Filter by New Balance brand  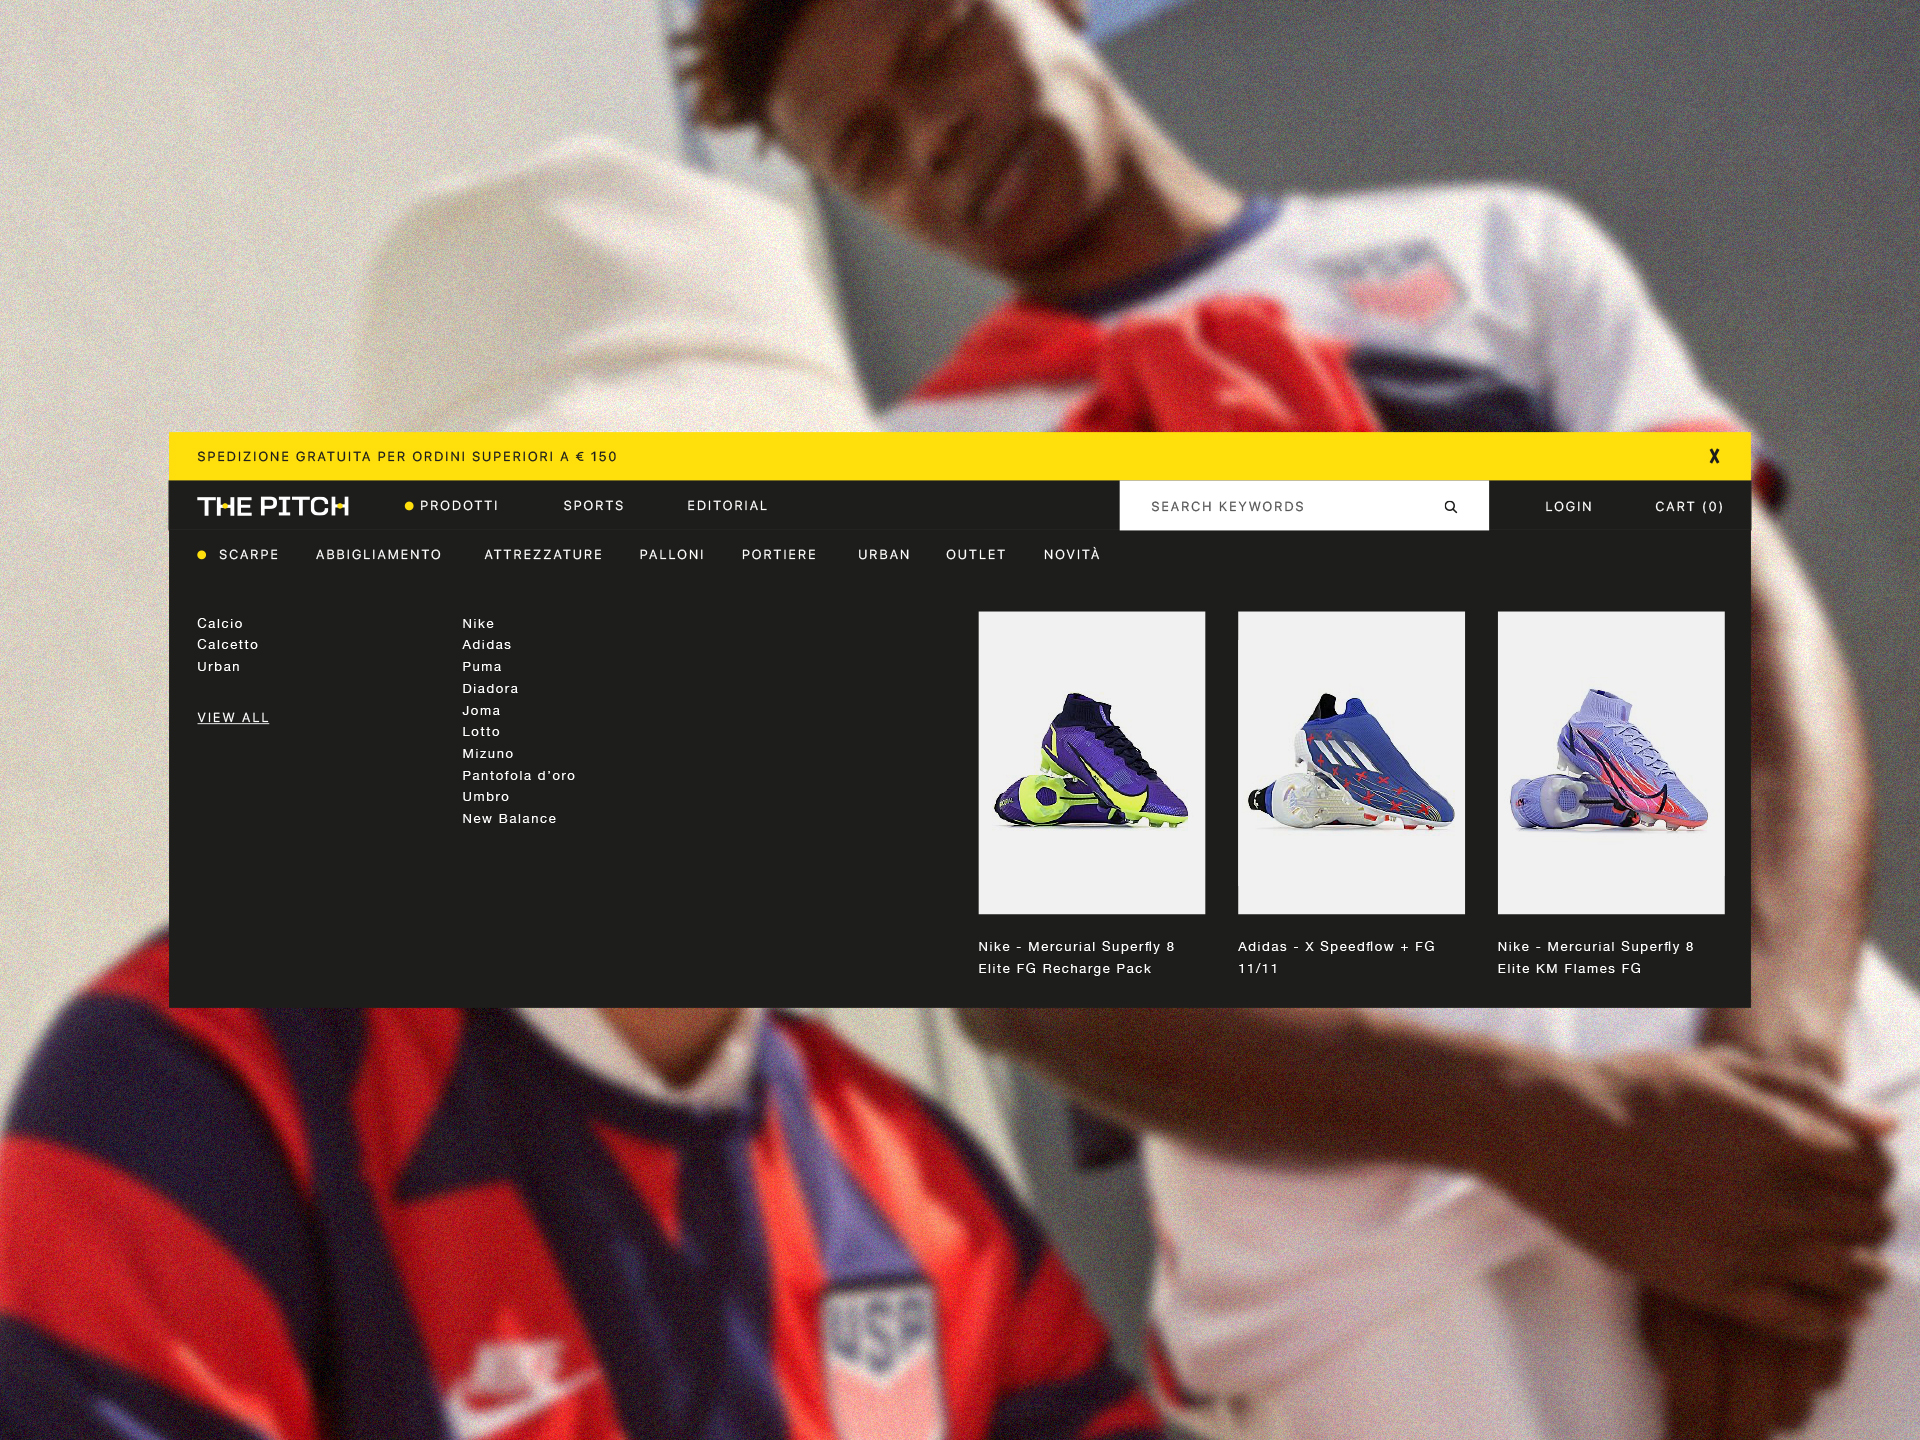(x=509, y=819)
